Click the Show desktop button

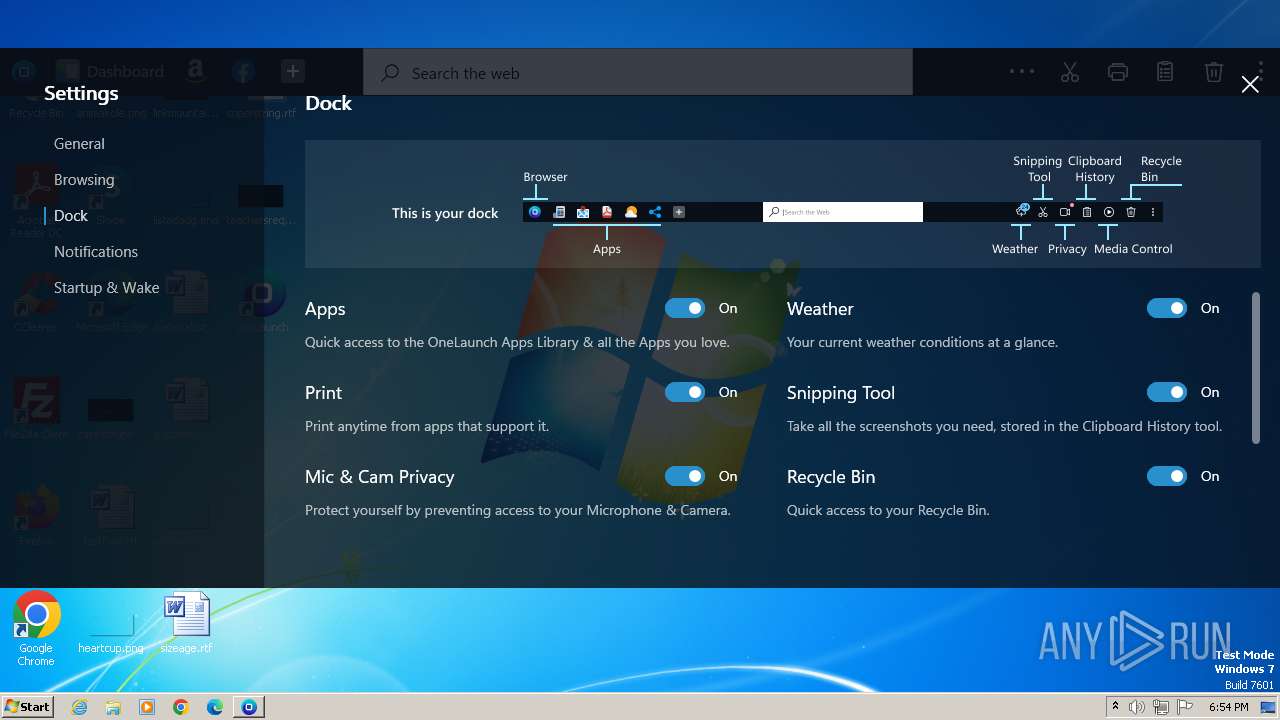pos(1270,707)
